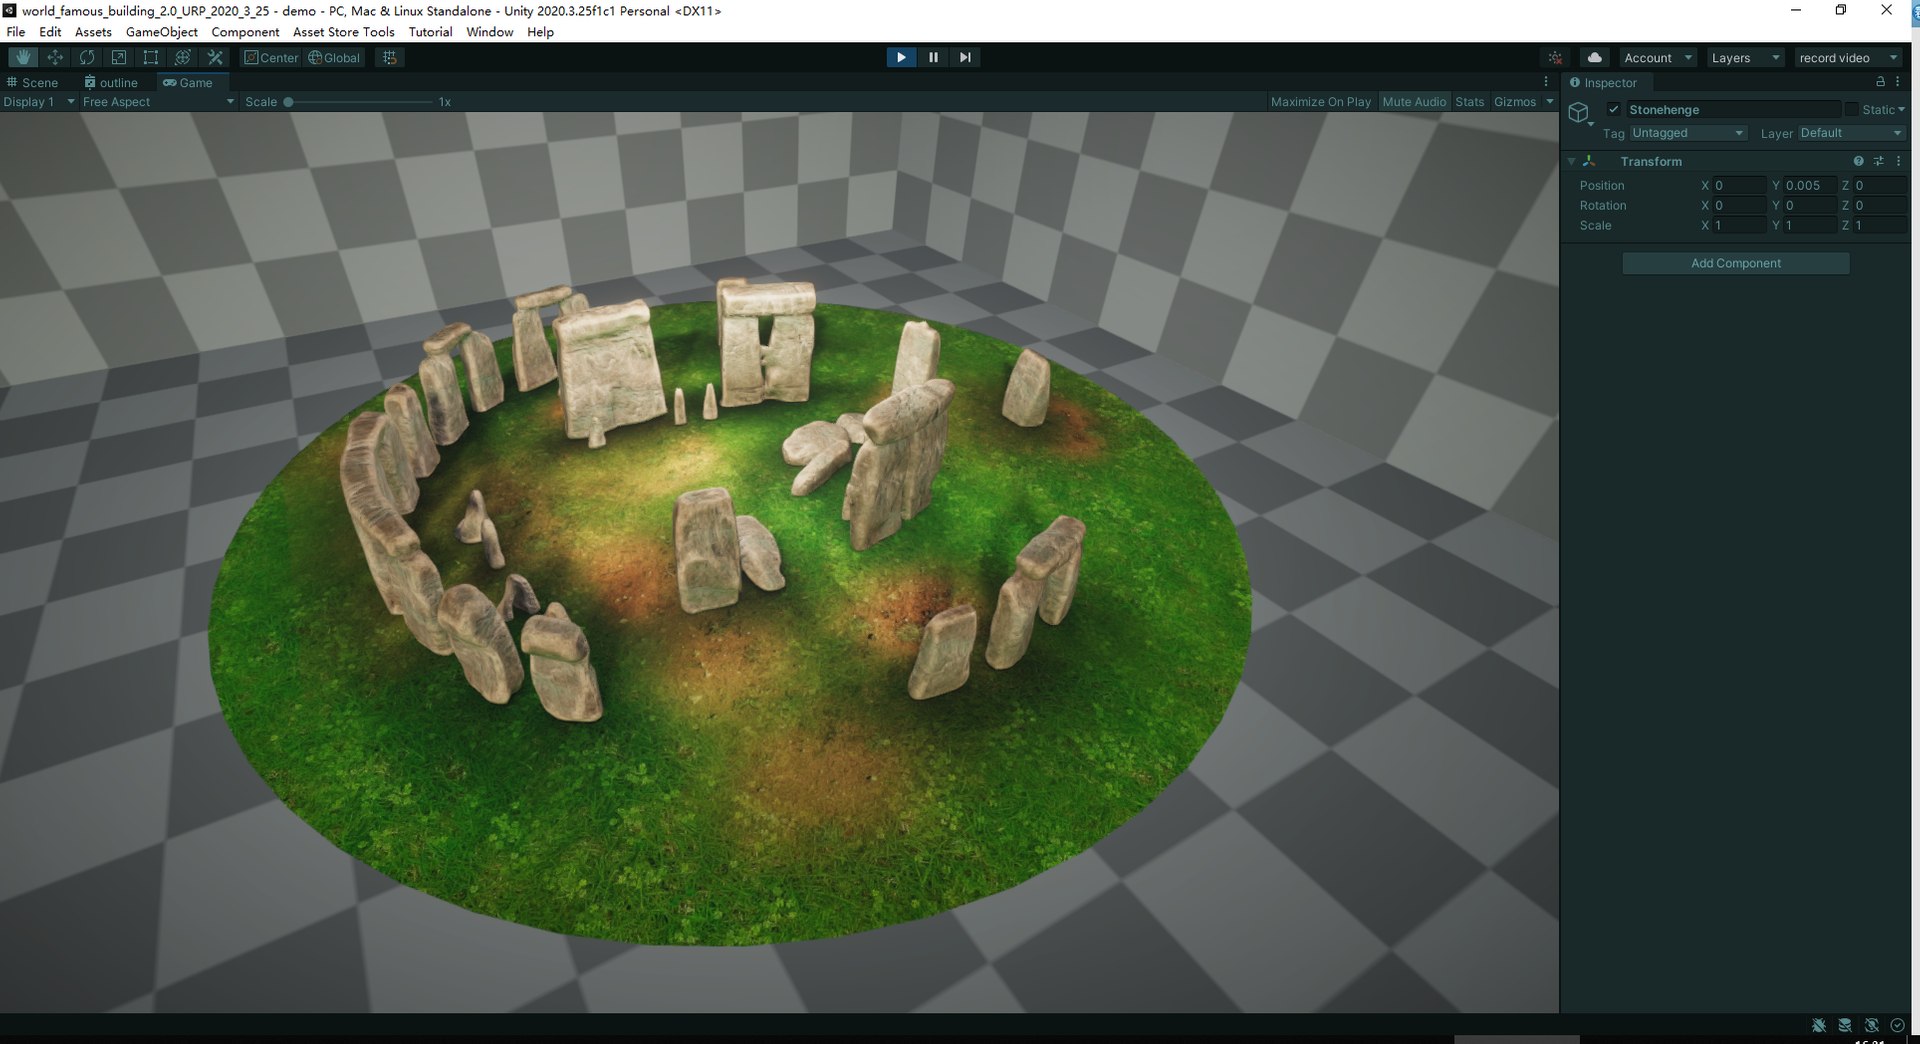Select the Rotate tool

(x=87, y=57)
